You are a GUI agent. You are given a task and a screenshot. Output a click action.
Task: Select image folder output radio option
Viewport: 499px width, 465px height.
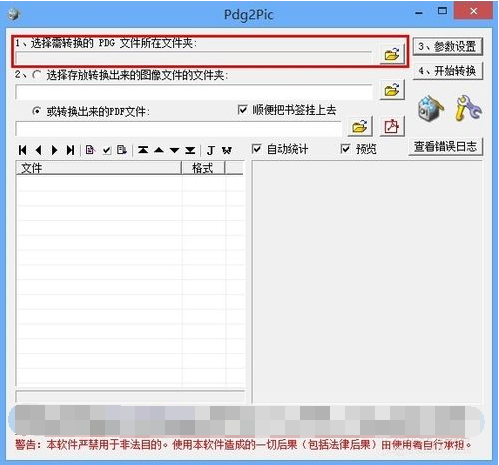click(37, 75)
